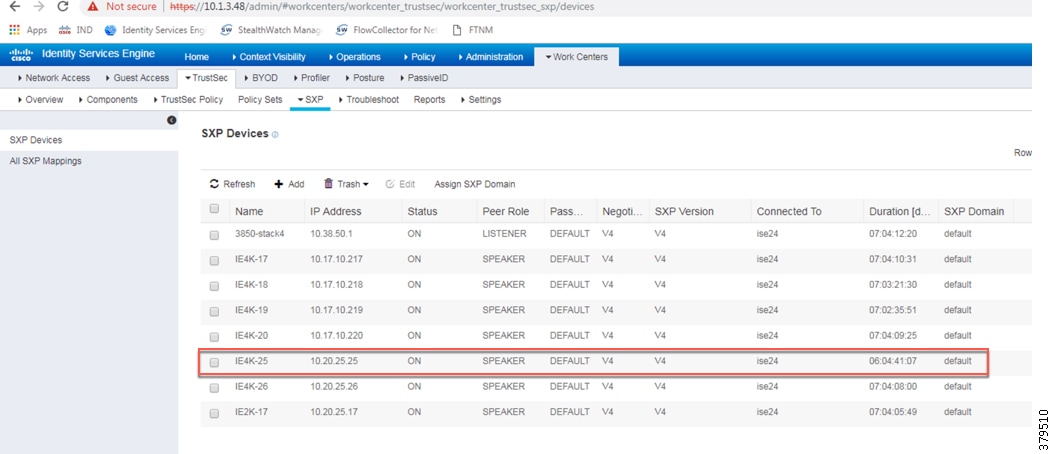Open the Trash dropdown
This screenshot has height=454, width=1050.
[346, 184]
